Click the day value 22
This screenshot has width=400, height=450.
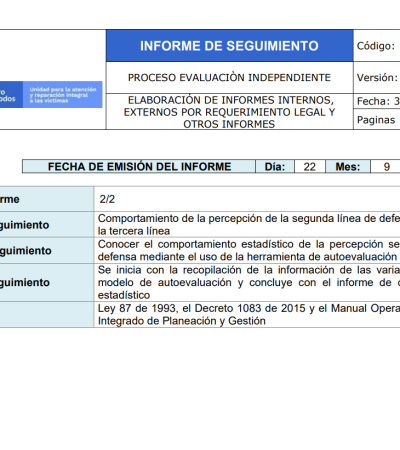click(310, 166)
